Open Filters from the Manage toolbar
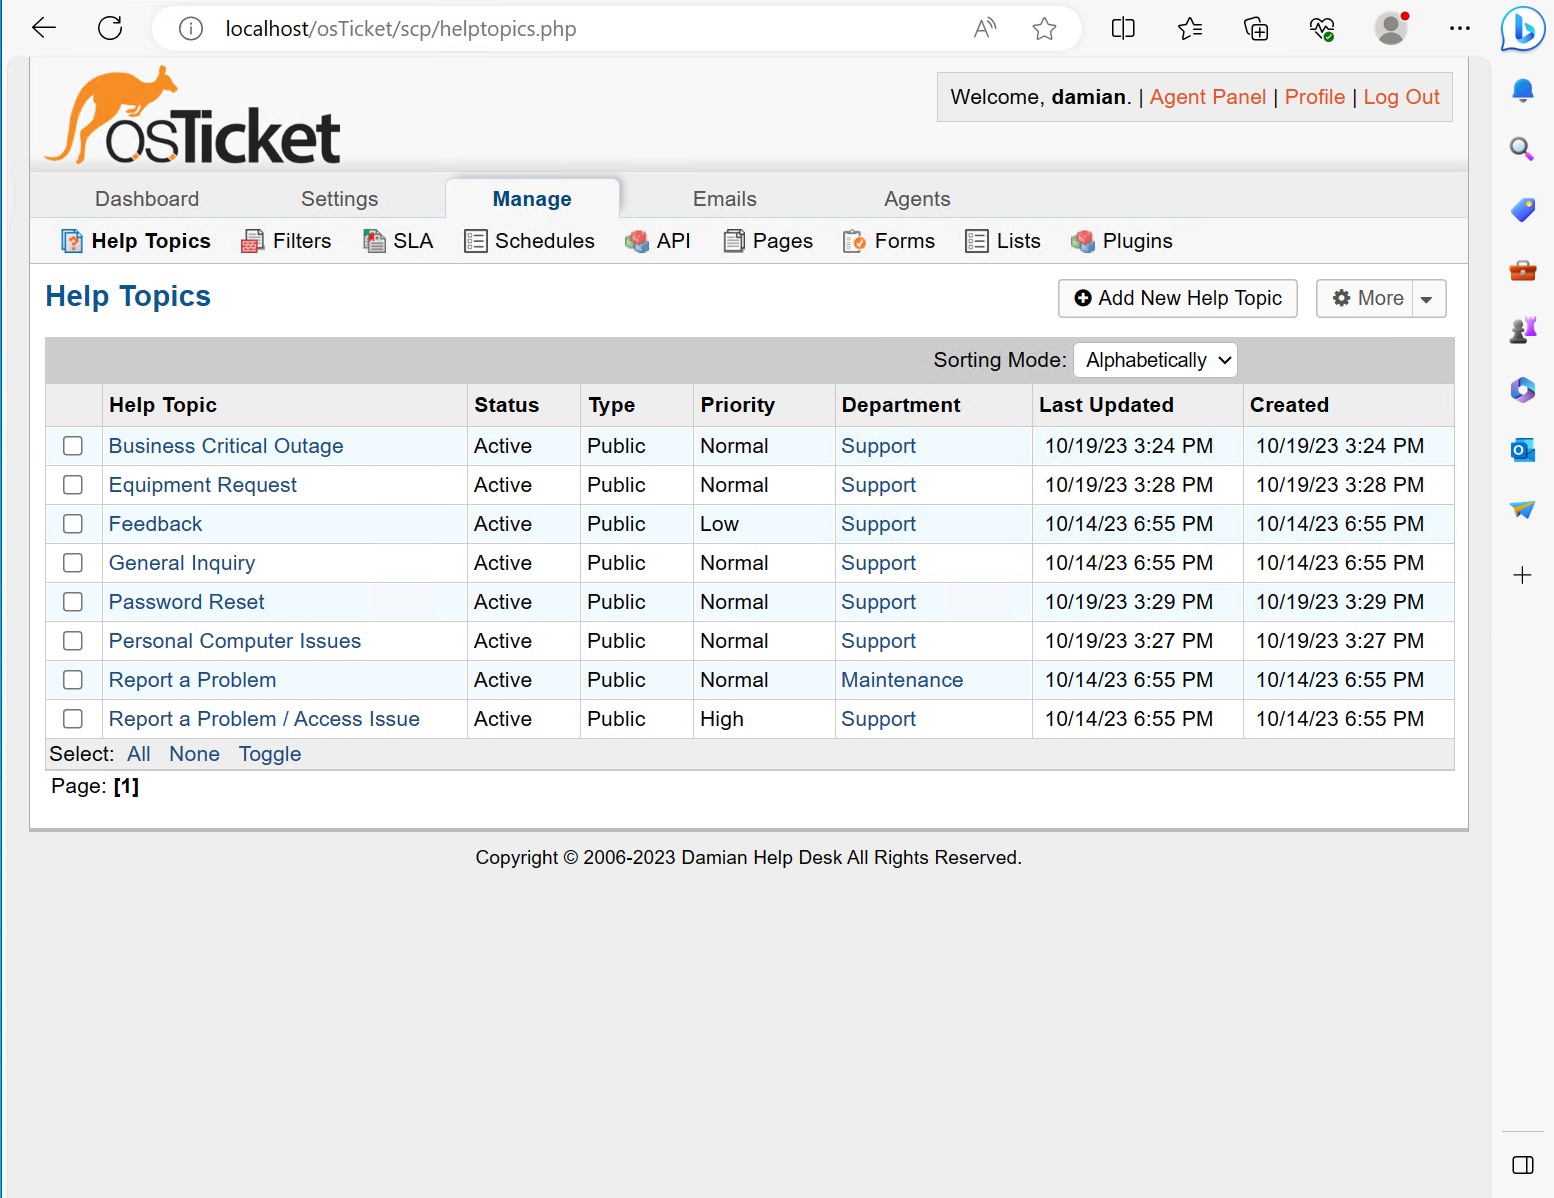This screenshot has width=1554, height=1198. (x=251, y=240)
